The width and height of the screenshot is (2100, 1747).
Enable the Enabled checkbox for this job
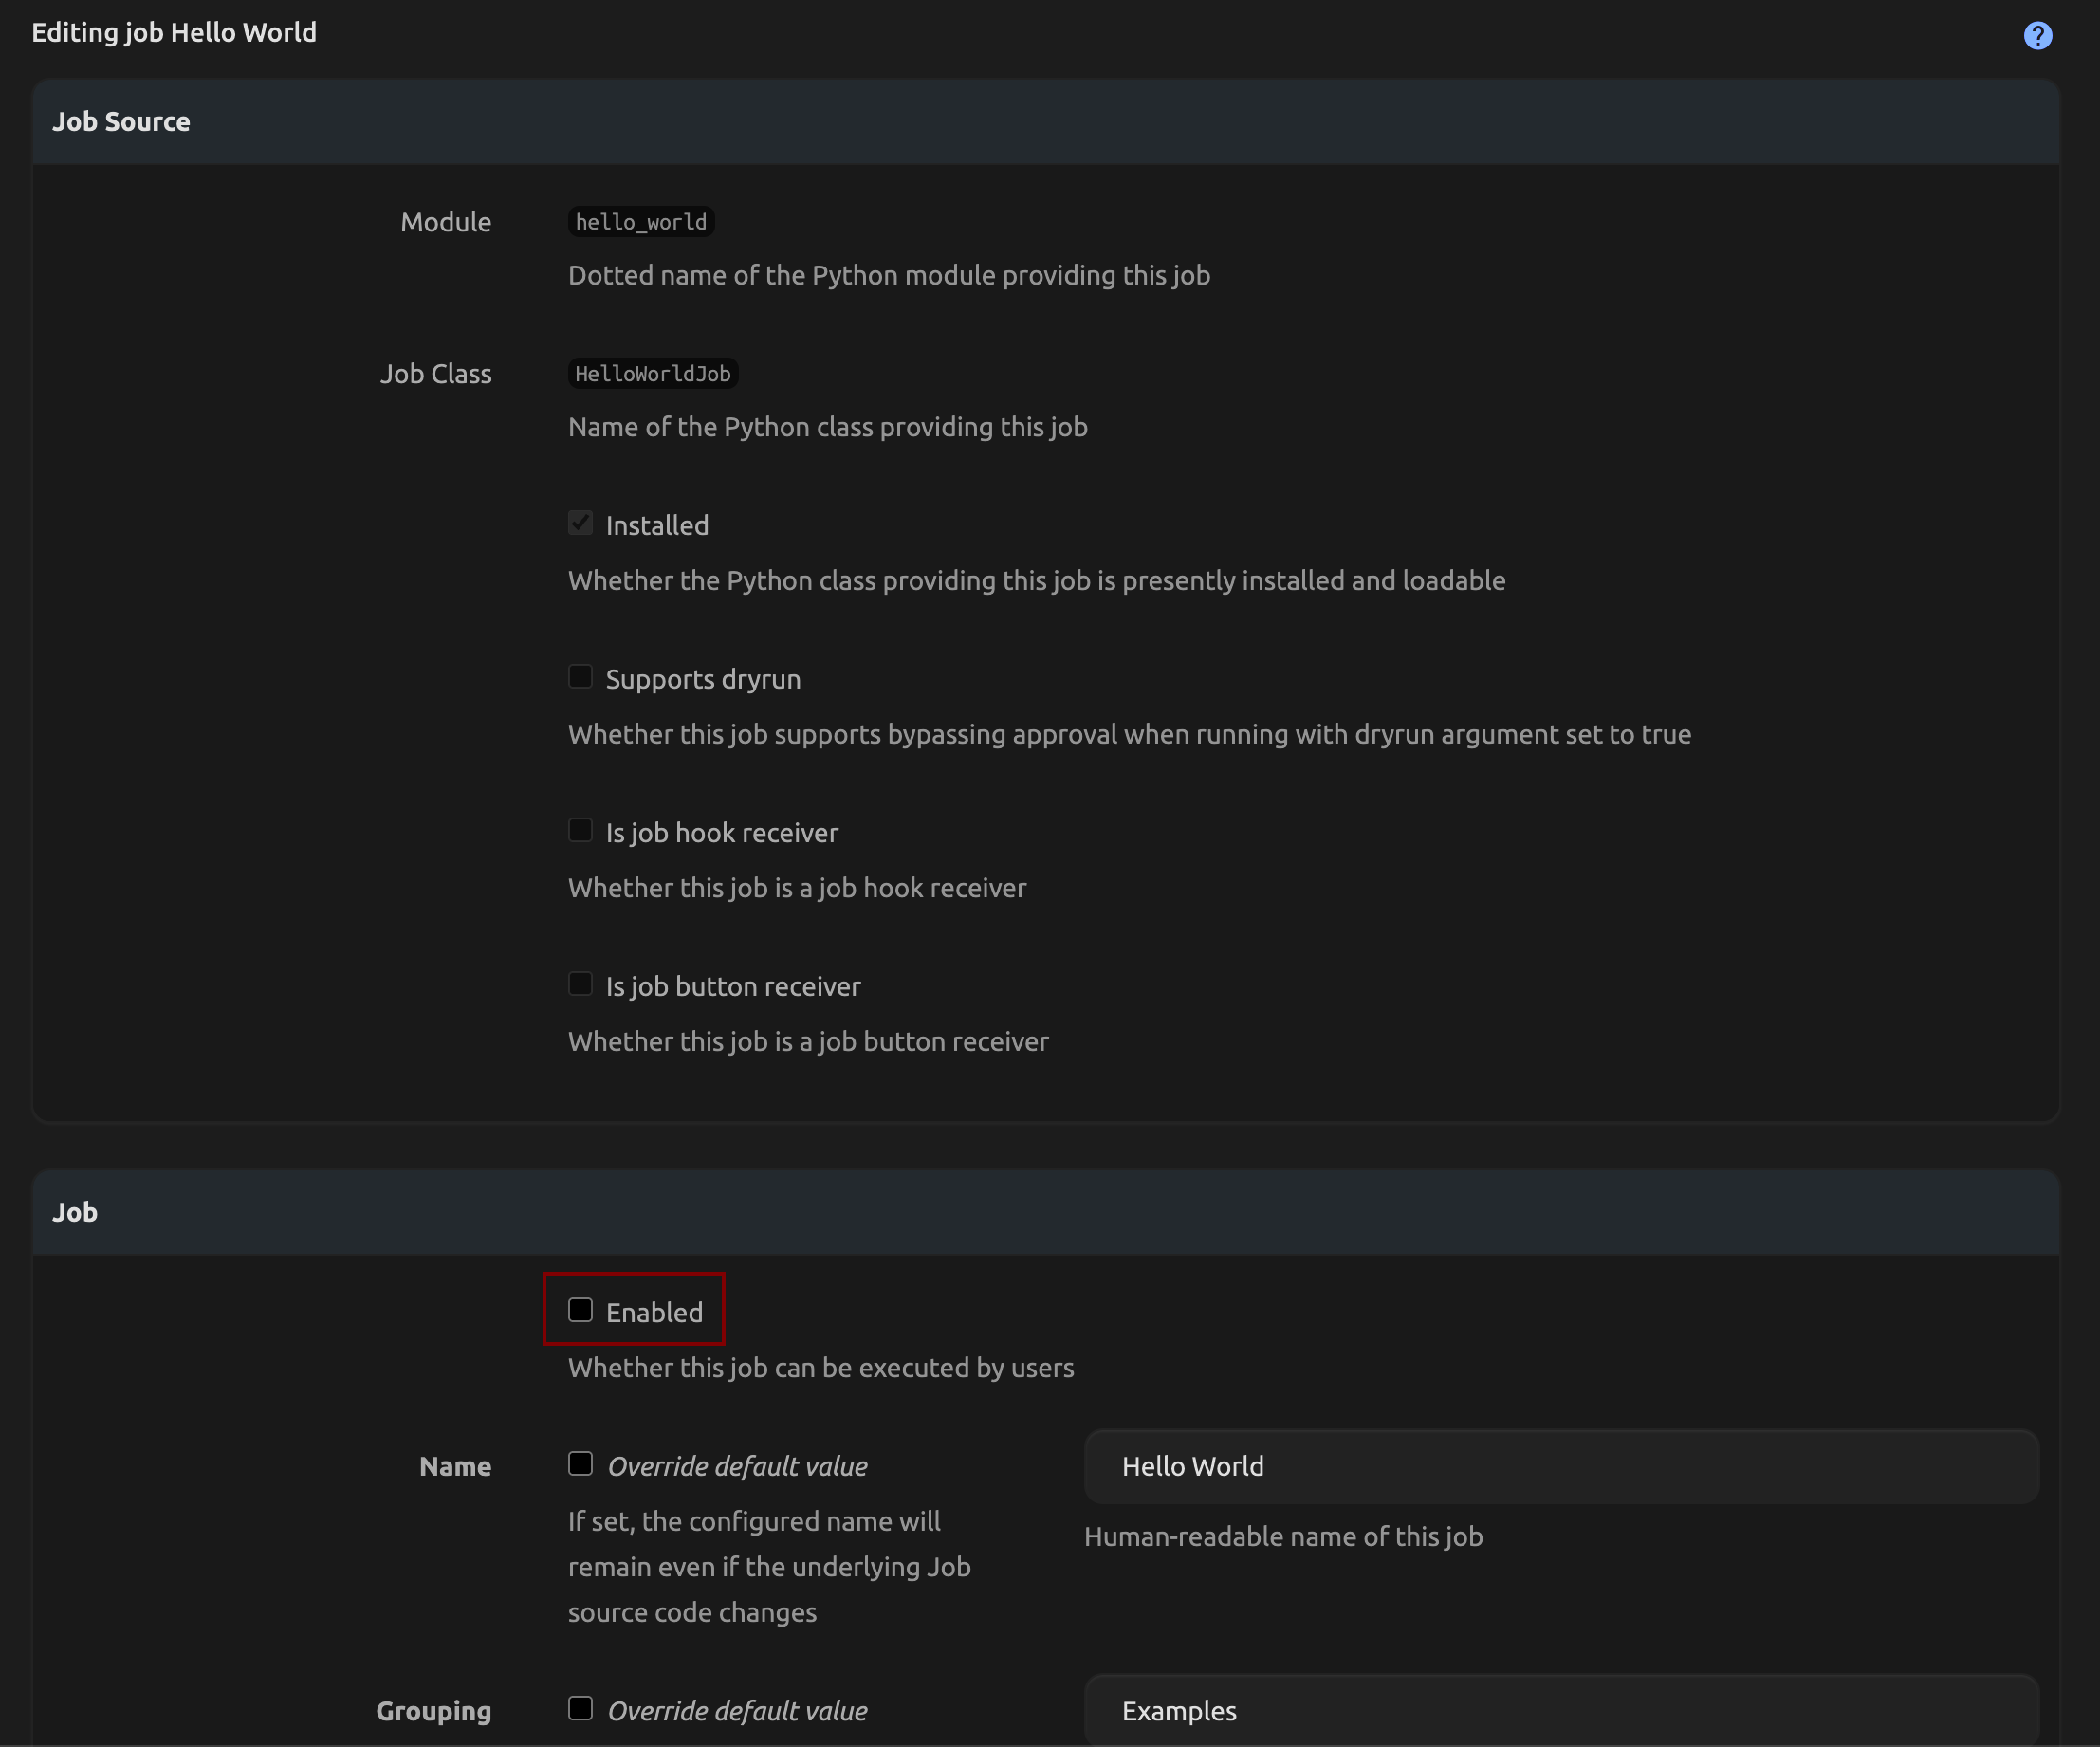coord(580,1310)
